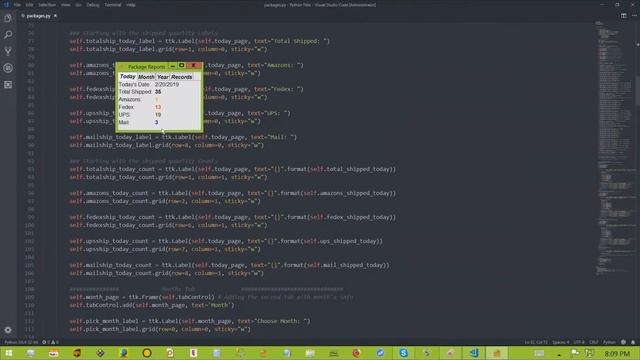640x360 pixels.
Task: Open the File menu
Action: point(17,5)
